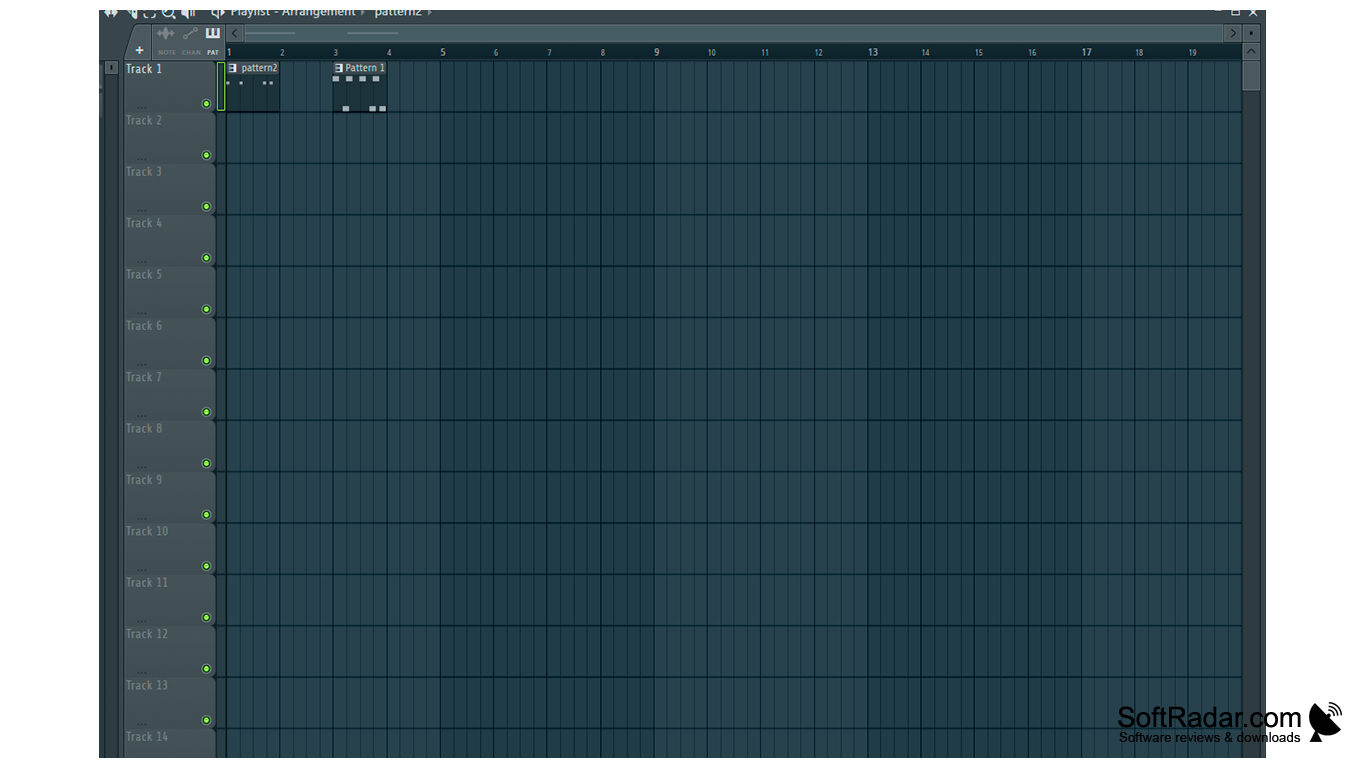
Task: Disable Track 9 using its green light
Action: [x=207, y=515]
